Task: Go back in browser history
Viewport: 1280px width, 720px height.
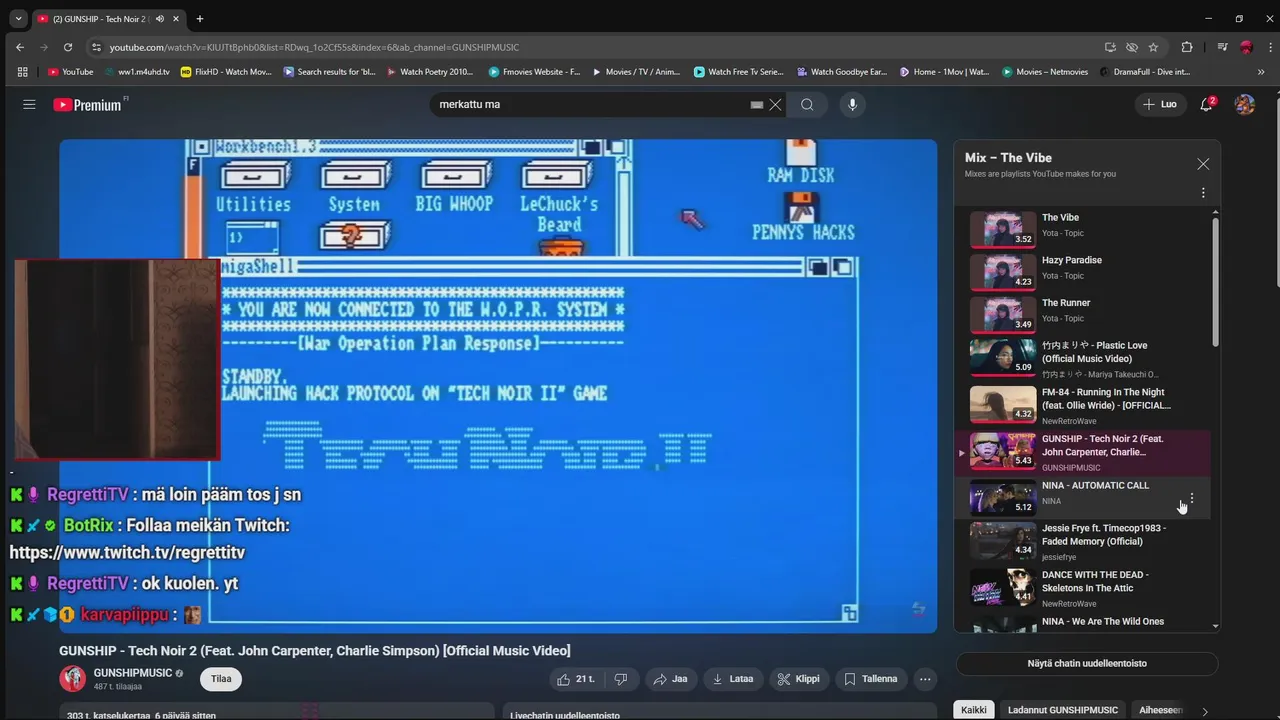Action: (x=20, y=47)
